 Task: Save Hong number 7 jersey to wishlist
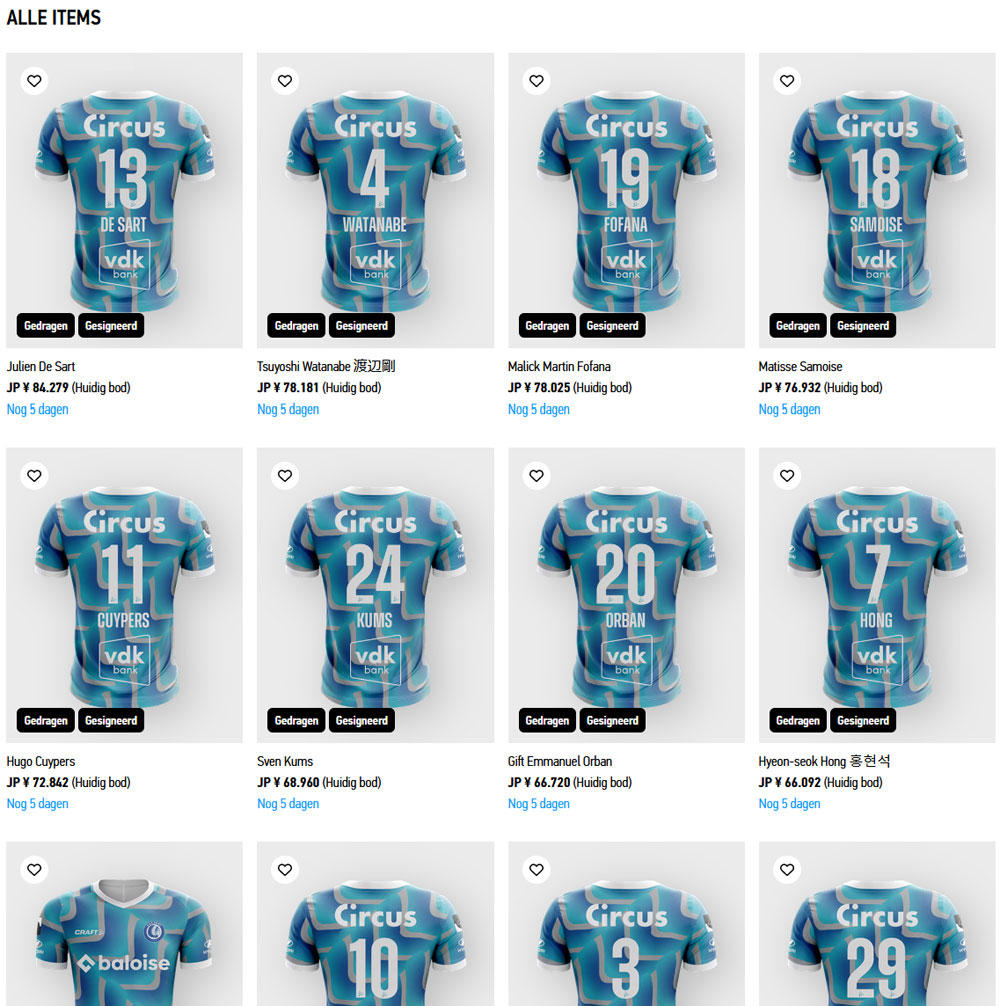(787, 475)
